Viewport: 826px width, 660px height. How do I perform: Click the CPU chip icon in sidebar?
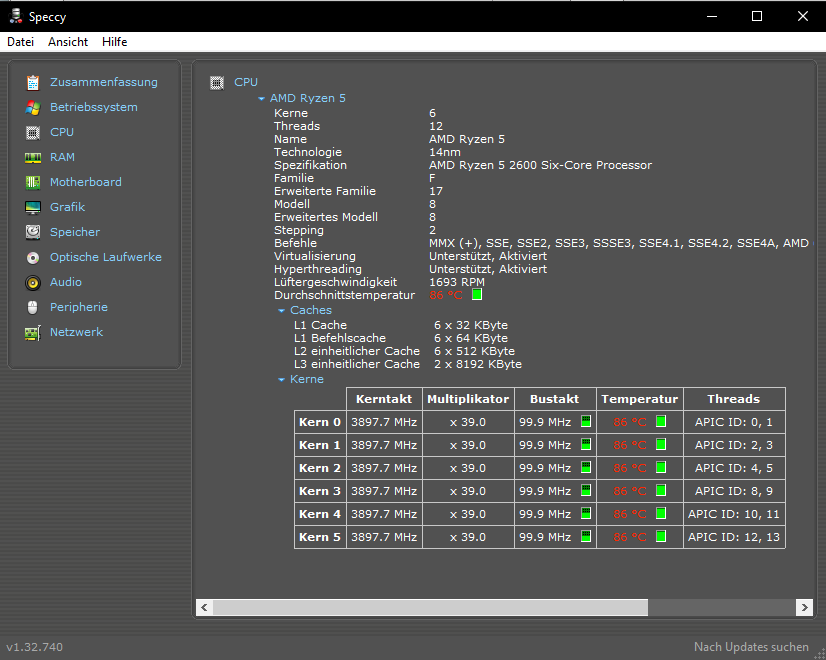pos(33,132)
